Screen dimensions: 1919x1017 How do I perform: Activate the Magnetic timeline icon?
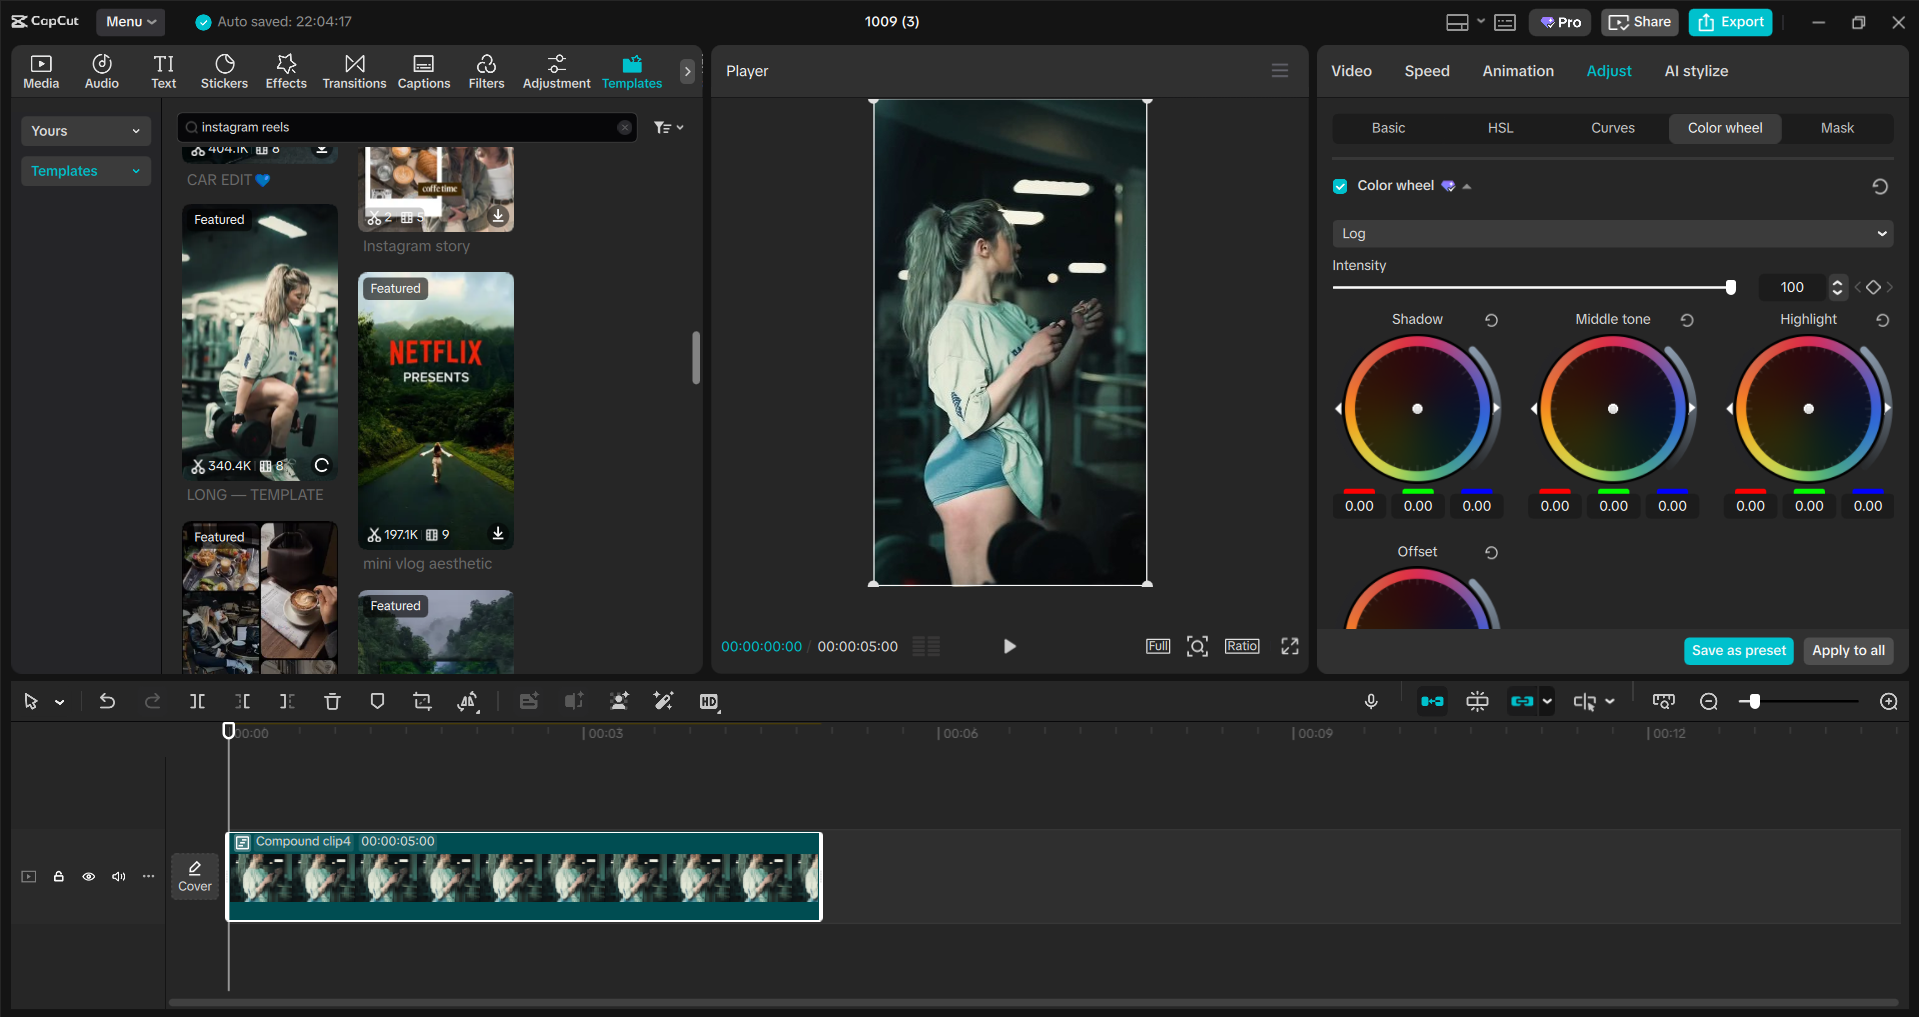tap(1431, 701)
